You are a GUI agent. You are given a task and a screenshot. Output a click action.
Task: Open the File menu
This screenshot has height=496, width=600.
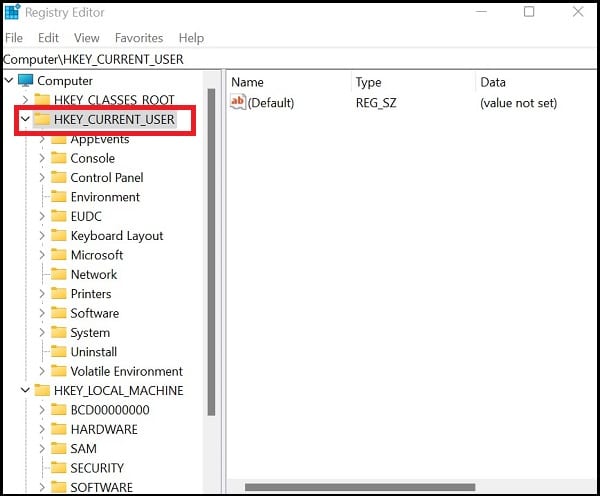[14, 38]
